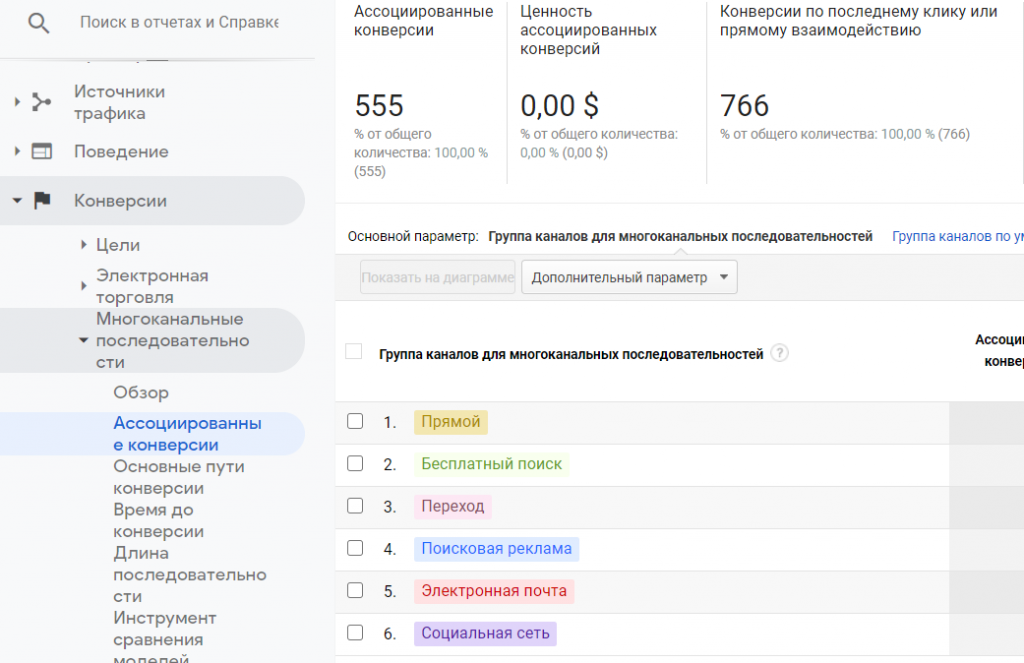Viewport: 1024px width, 663px height.
Task: Click the Conversions (Конверсии) flag icon
Action: tap(41, 201)
